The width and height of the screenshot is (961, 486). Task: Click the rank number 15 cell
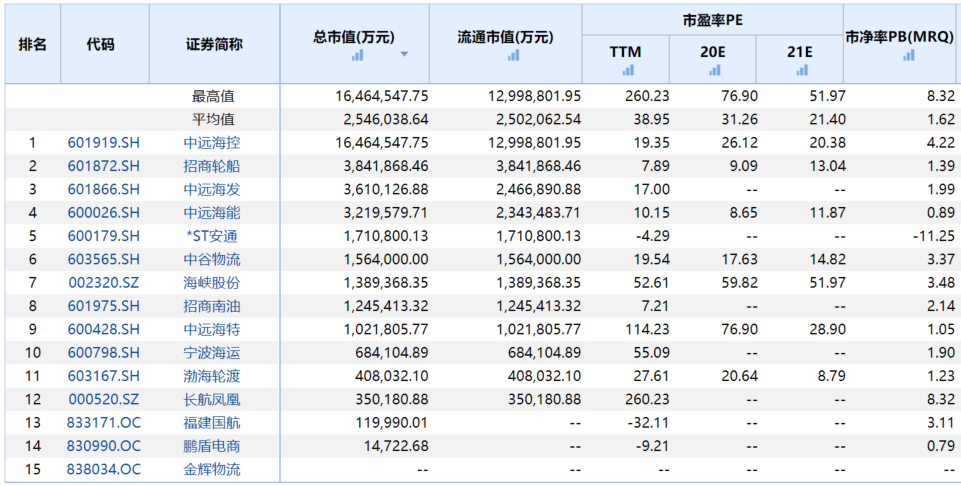click(32, 469)
